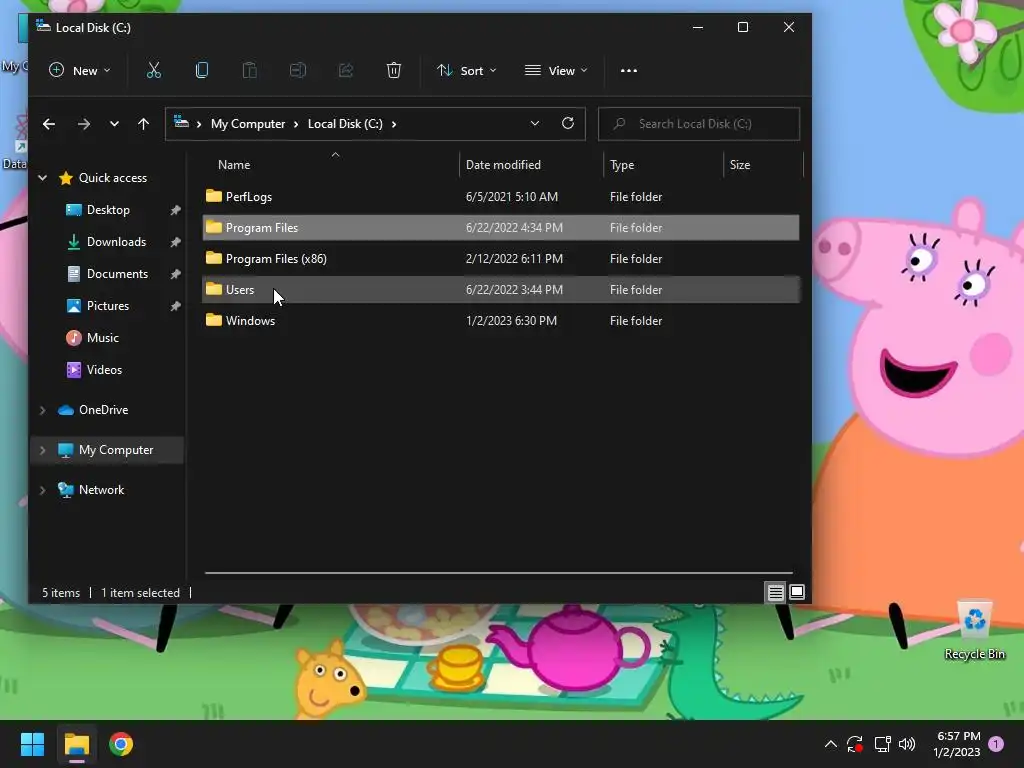The width and height of the screenshot is (1024, 768).
Task: Expand the My Computer tree node
Action: 42,450
